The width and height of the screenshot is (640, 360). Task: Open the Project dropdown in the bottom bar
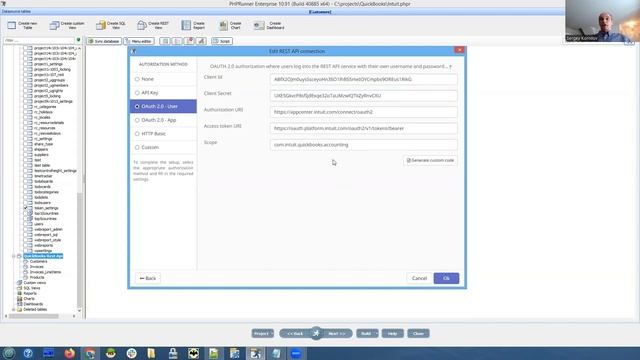click(x=262, y=333)
